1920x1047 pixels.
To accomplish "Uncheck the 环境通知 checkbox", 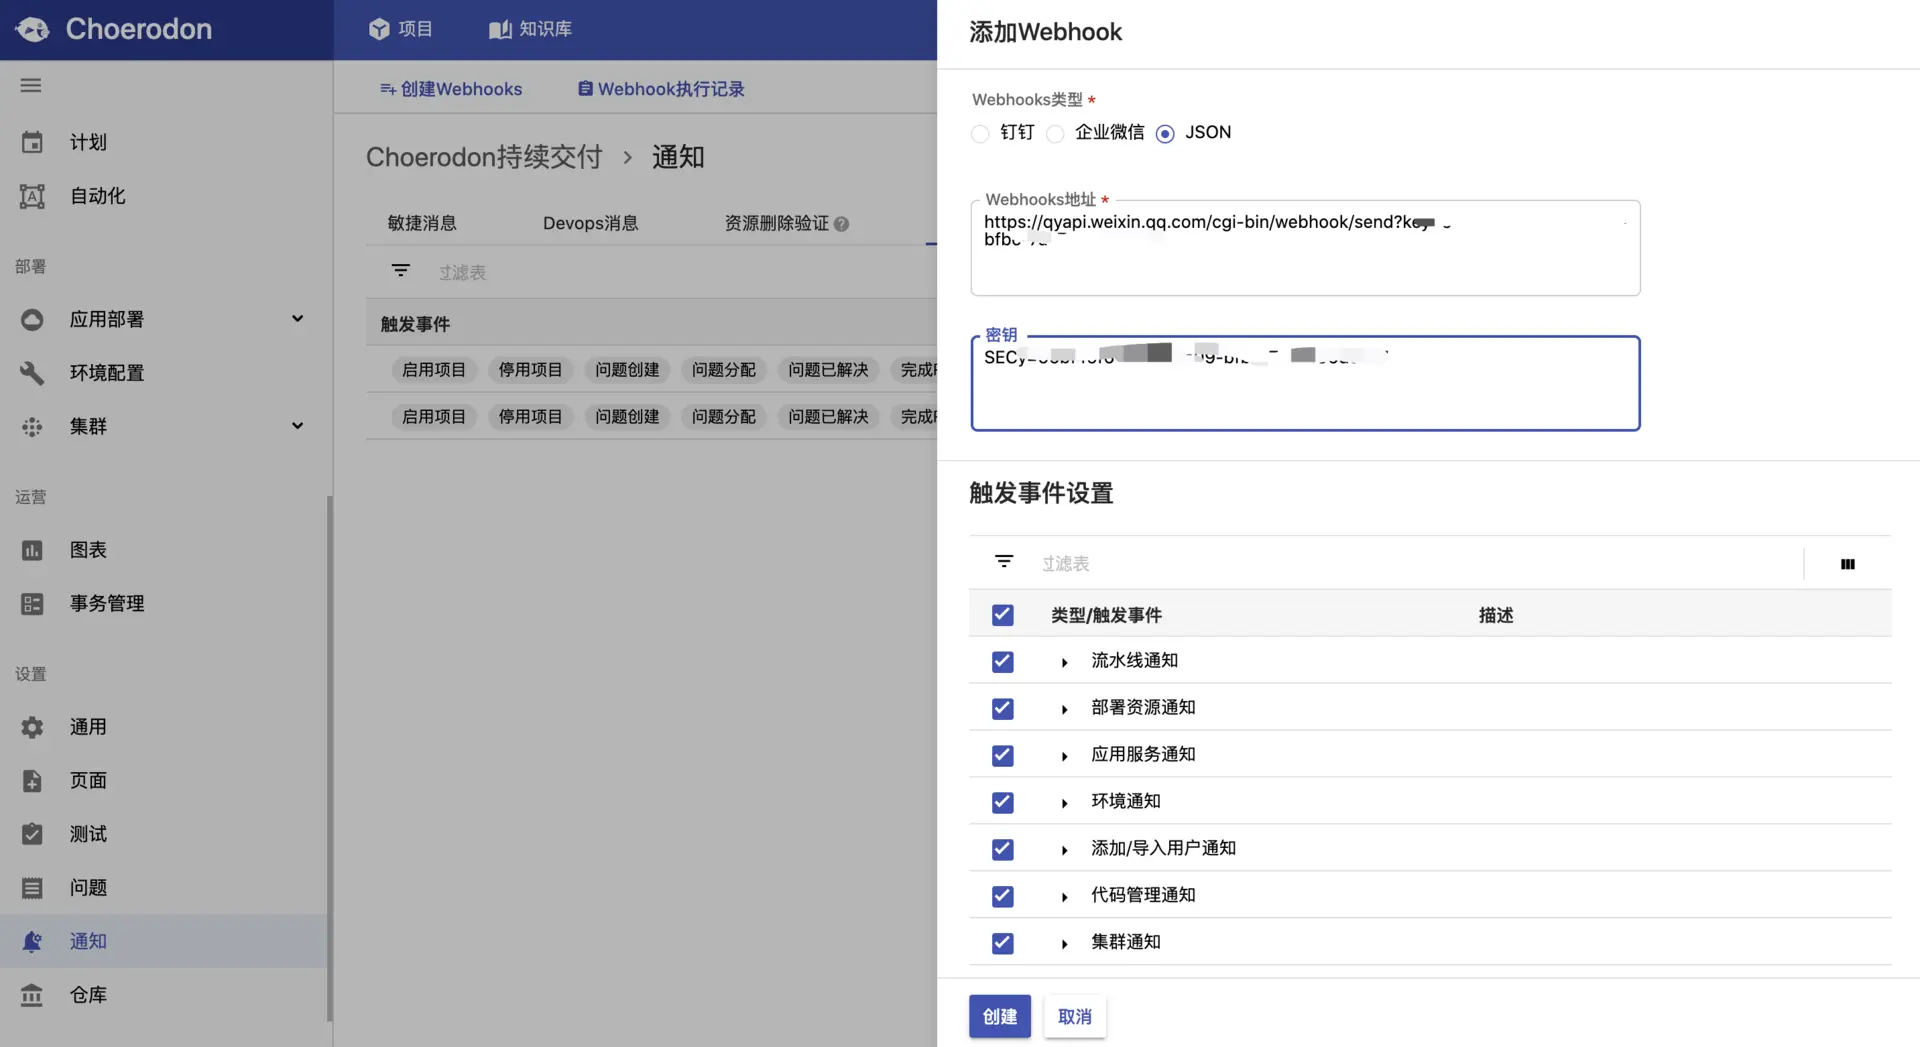I will pyautogui.click(x=1002, y=801).
